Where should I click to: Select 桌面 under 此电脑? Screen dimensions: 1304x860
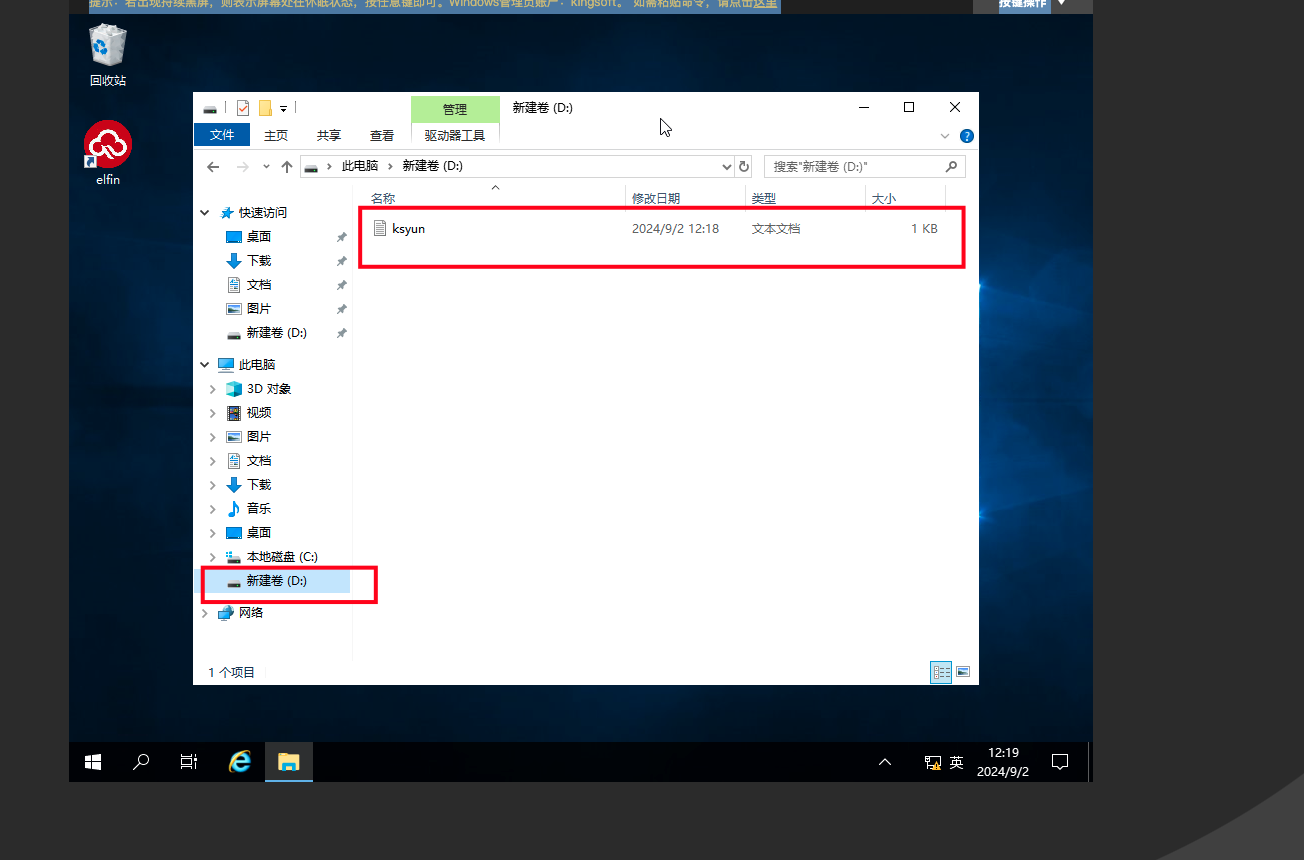(259, 533)
